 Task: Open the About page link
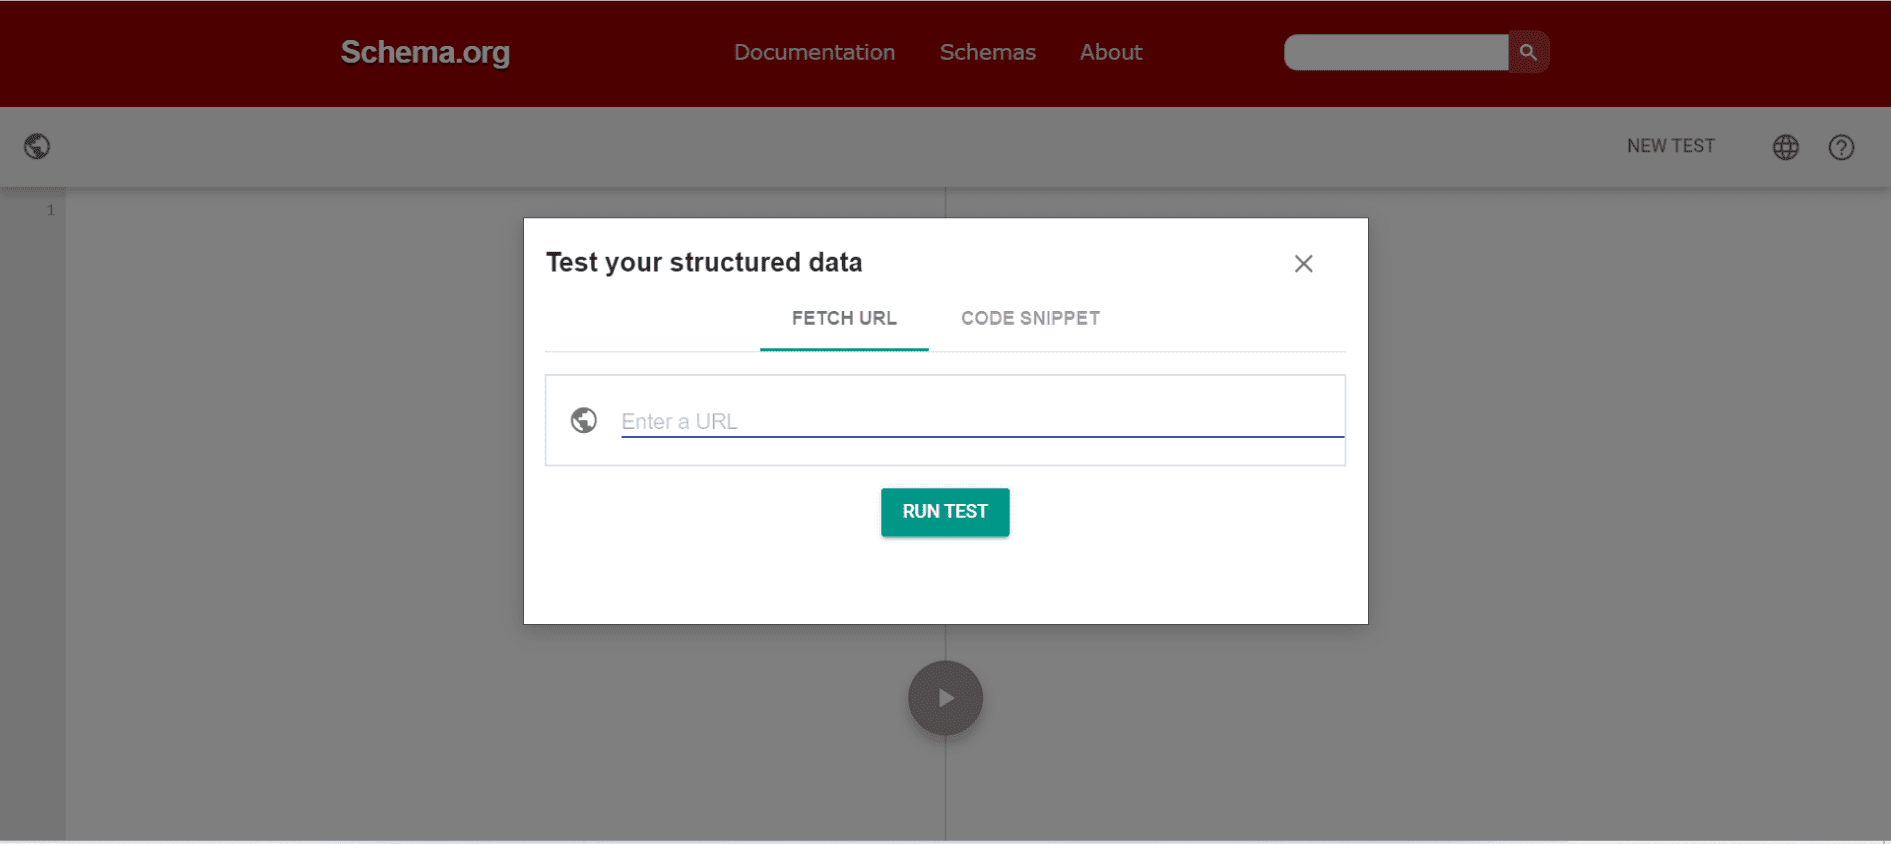pos(1110,52)
